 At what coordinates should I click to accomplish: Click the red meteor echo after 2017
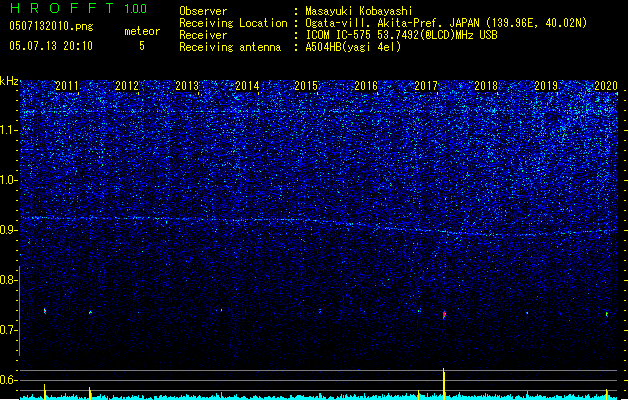point(444,315)
